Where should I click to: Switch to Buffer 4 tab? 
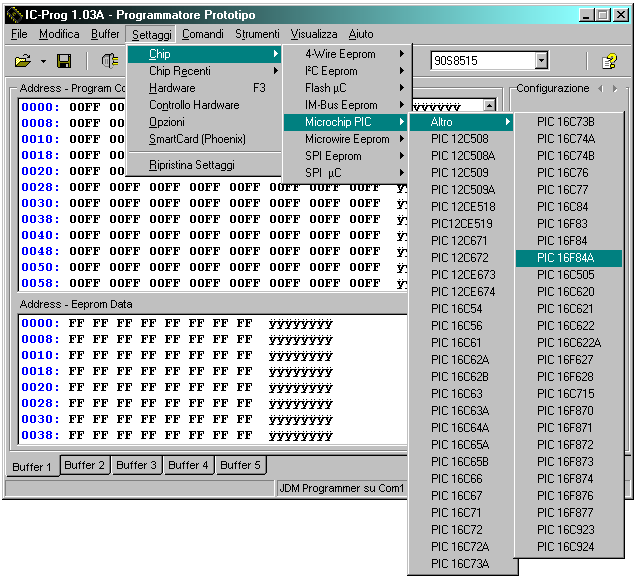click(x=188, y=465)
